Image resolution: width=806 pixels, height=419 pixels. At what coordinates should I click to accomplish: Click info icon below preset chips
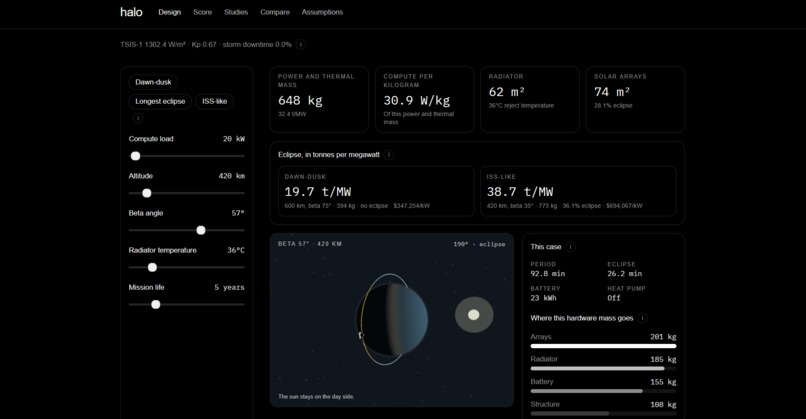pos(138,118)
